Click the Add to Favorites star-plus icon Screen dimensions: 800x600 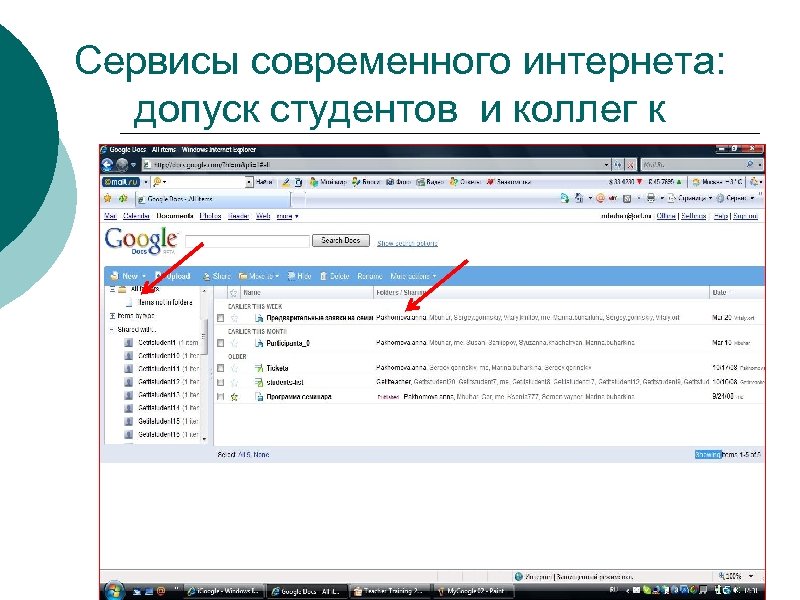pyautogui.click(x=123, y=198)
